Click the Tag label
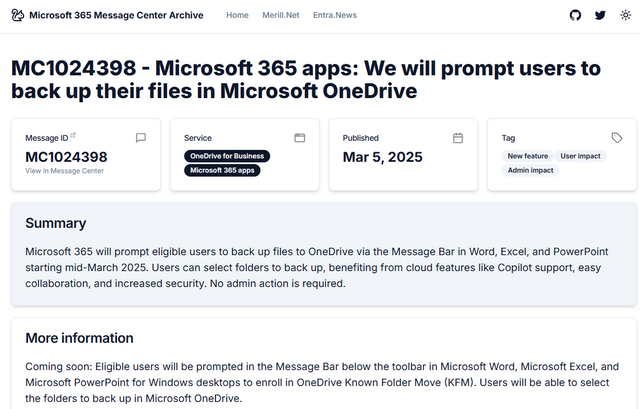This screenshot has width=640, height=409. tap(508, 138)
